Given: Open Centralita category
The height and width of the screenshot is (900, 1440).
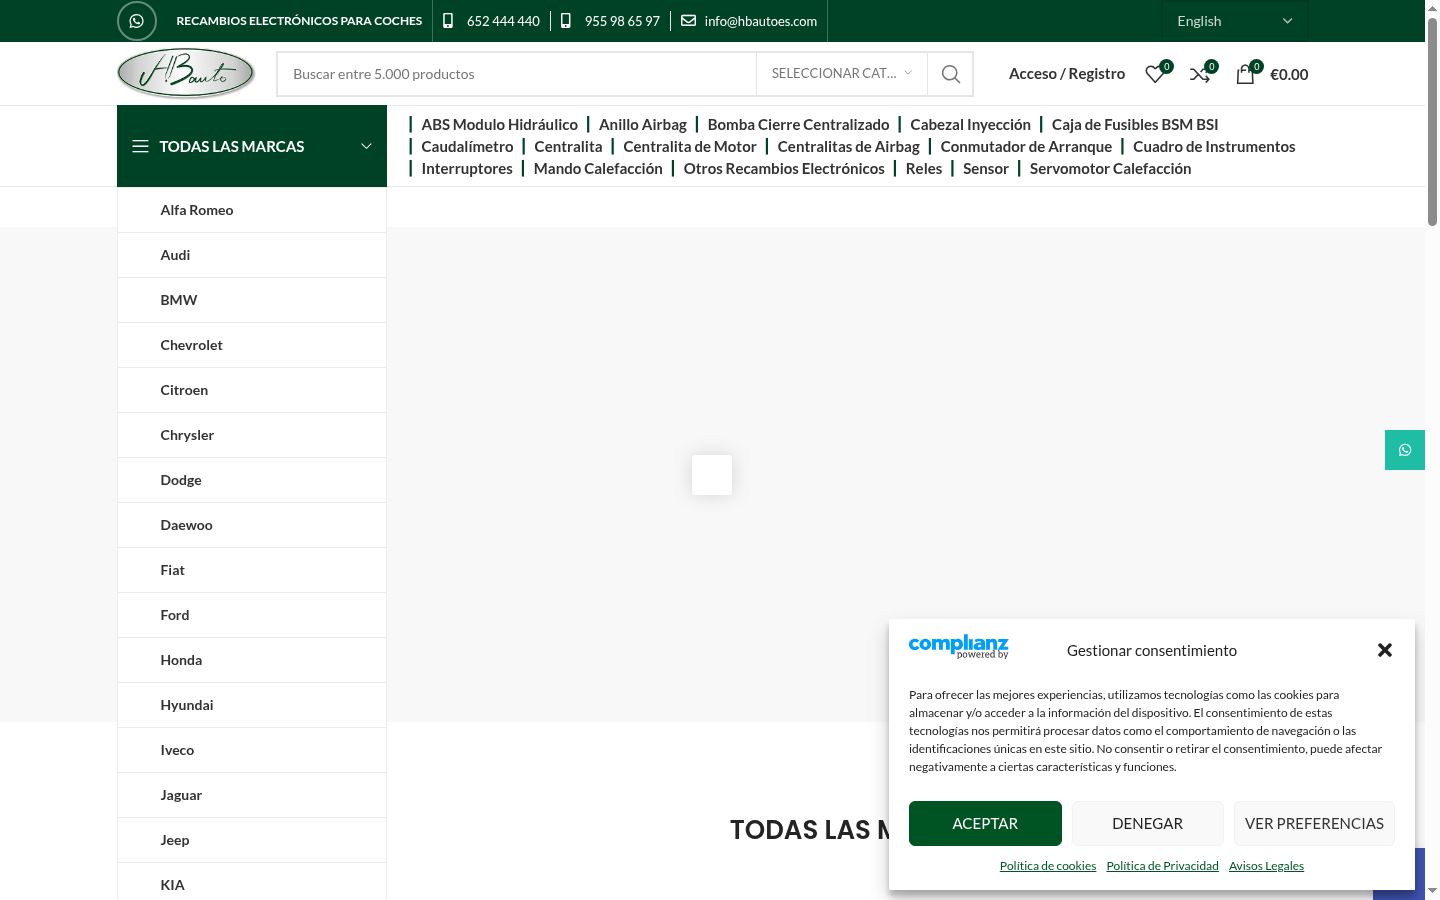Looking at the screenshot, I should click(568, 146).
